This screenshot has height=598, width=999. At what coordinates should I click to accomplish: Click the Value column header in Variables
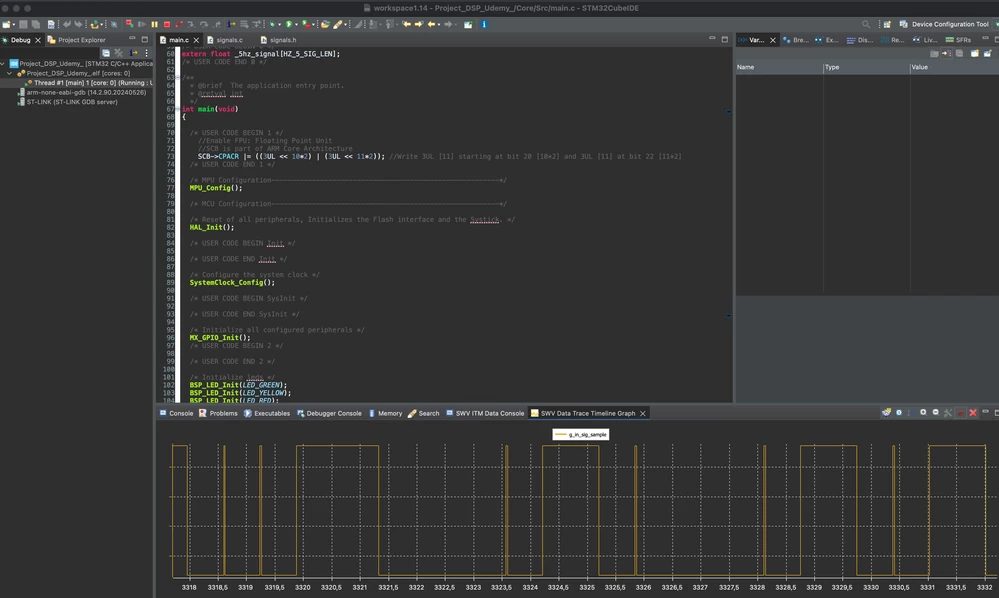click(x=954, y=67)
